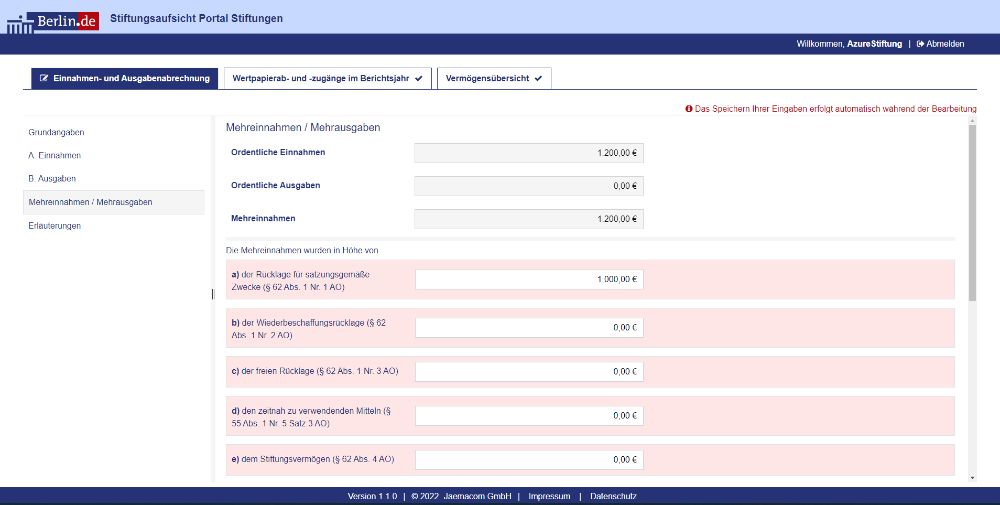Select the zeitnah zu verwendenden Mitteln field

529,416
